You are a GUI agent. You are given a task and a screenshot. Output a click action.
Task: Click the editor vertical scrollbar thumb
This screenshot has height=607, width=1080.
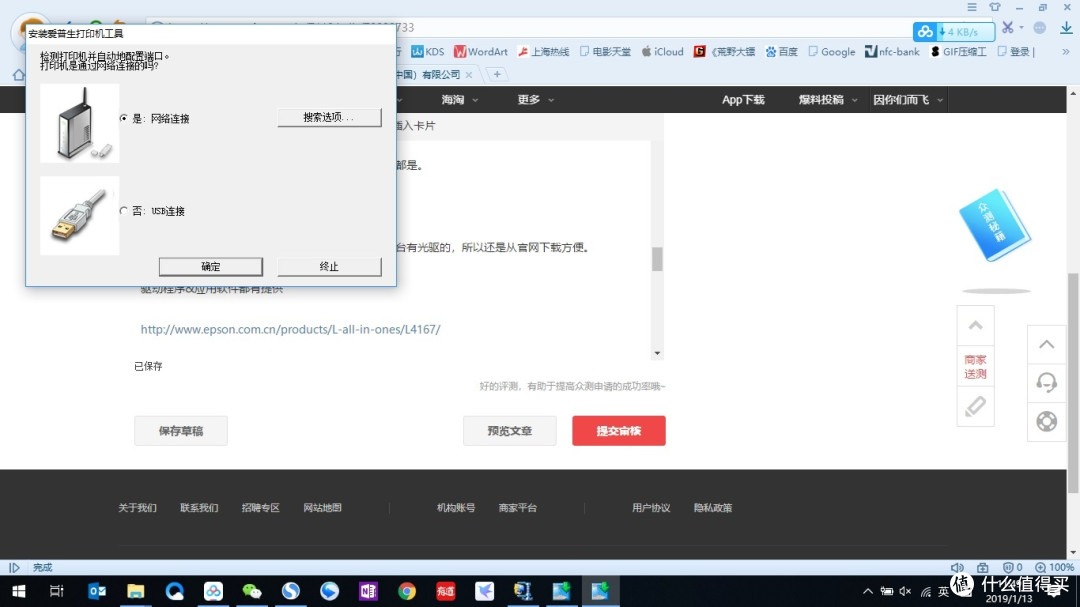pos(657,259)
